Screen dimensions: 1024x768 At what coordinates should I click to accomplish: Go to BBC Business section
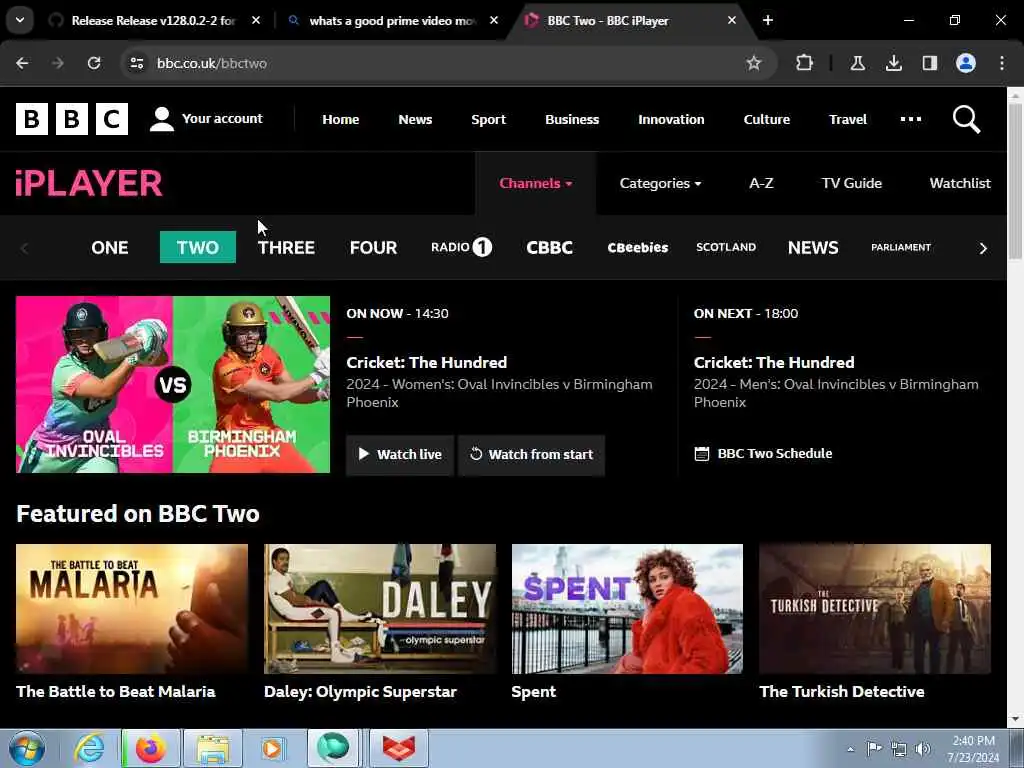coord(572,120)
